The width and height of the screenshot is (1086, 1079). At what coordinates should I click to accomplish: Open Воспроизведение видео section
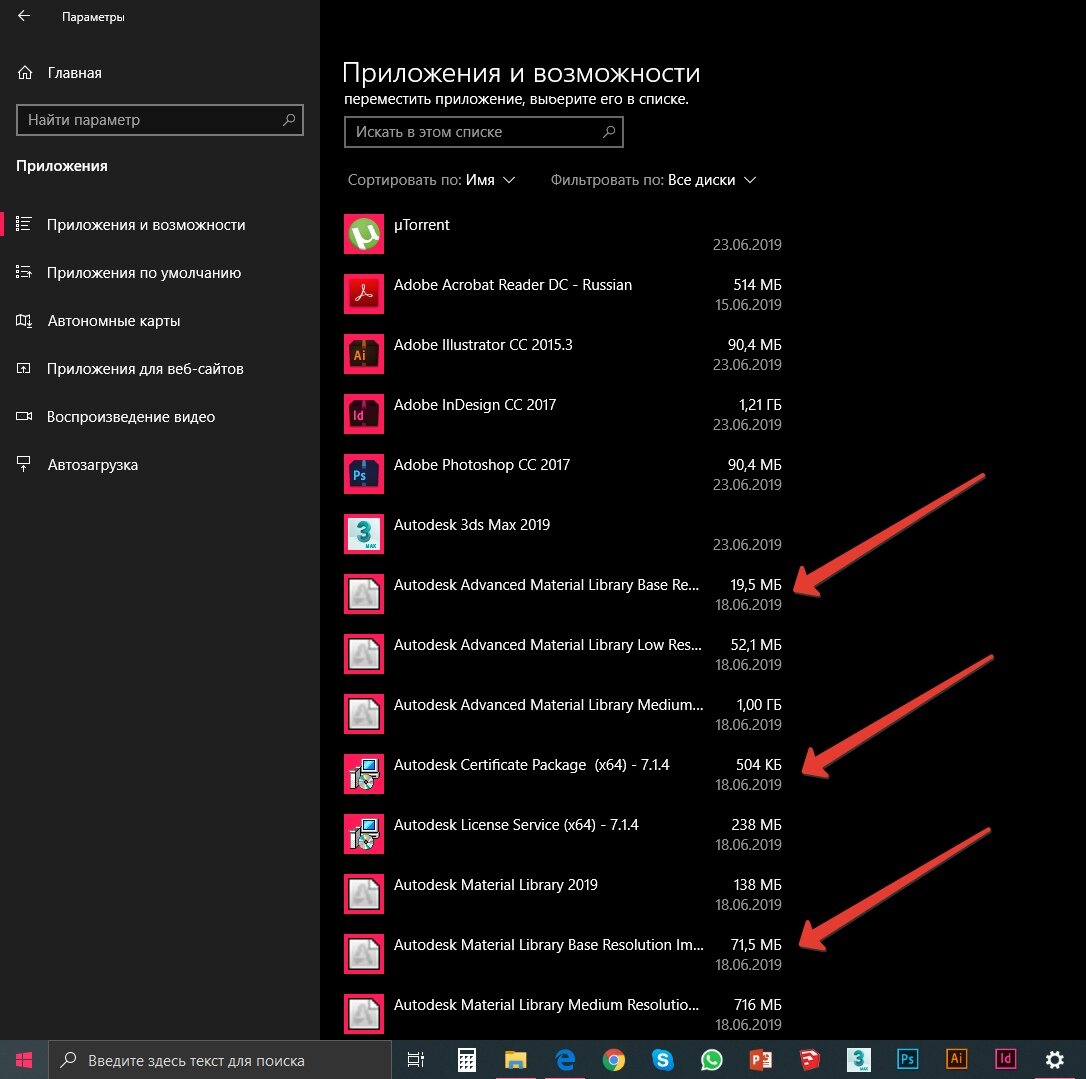tap(116, 417)
